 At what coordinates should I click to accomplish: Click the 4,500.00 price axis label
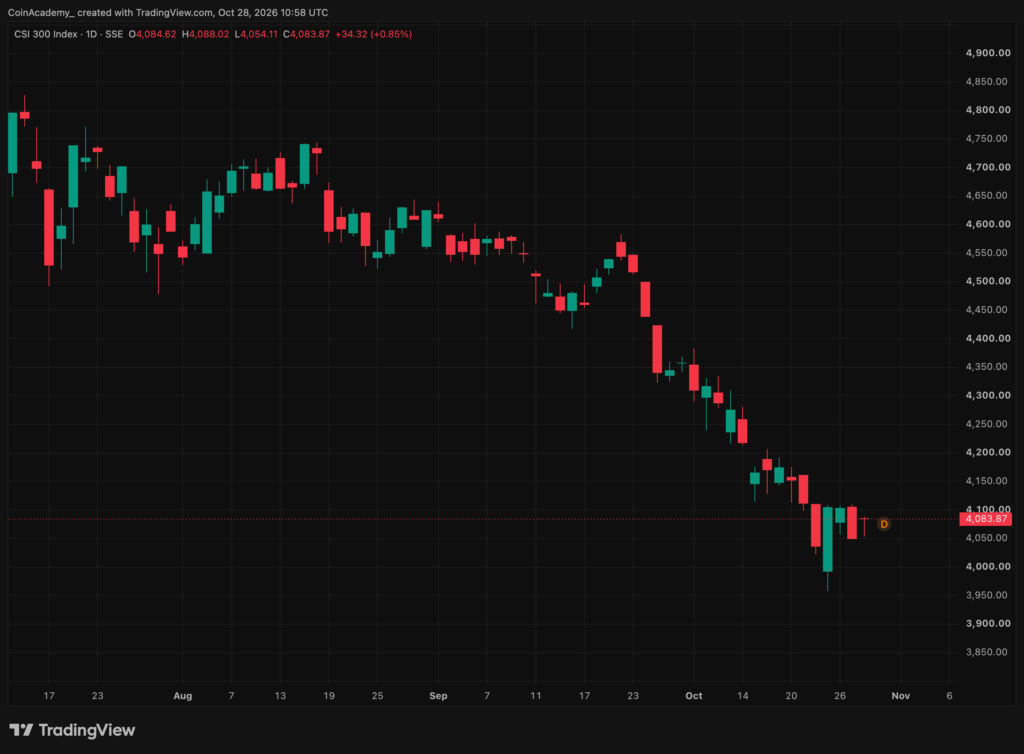(988, 281)
